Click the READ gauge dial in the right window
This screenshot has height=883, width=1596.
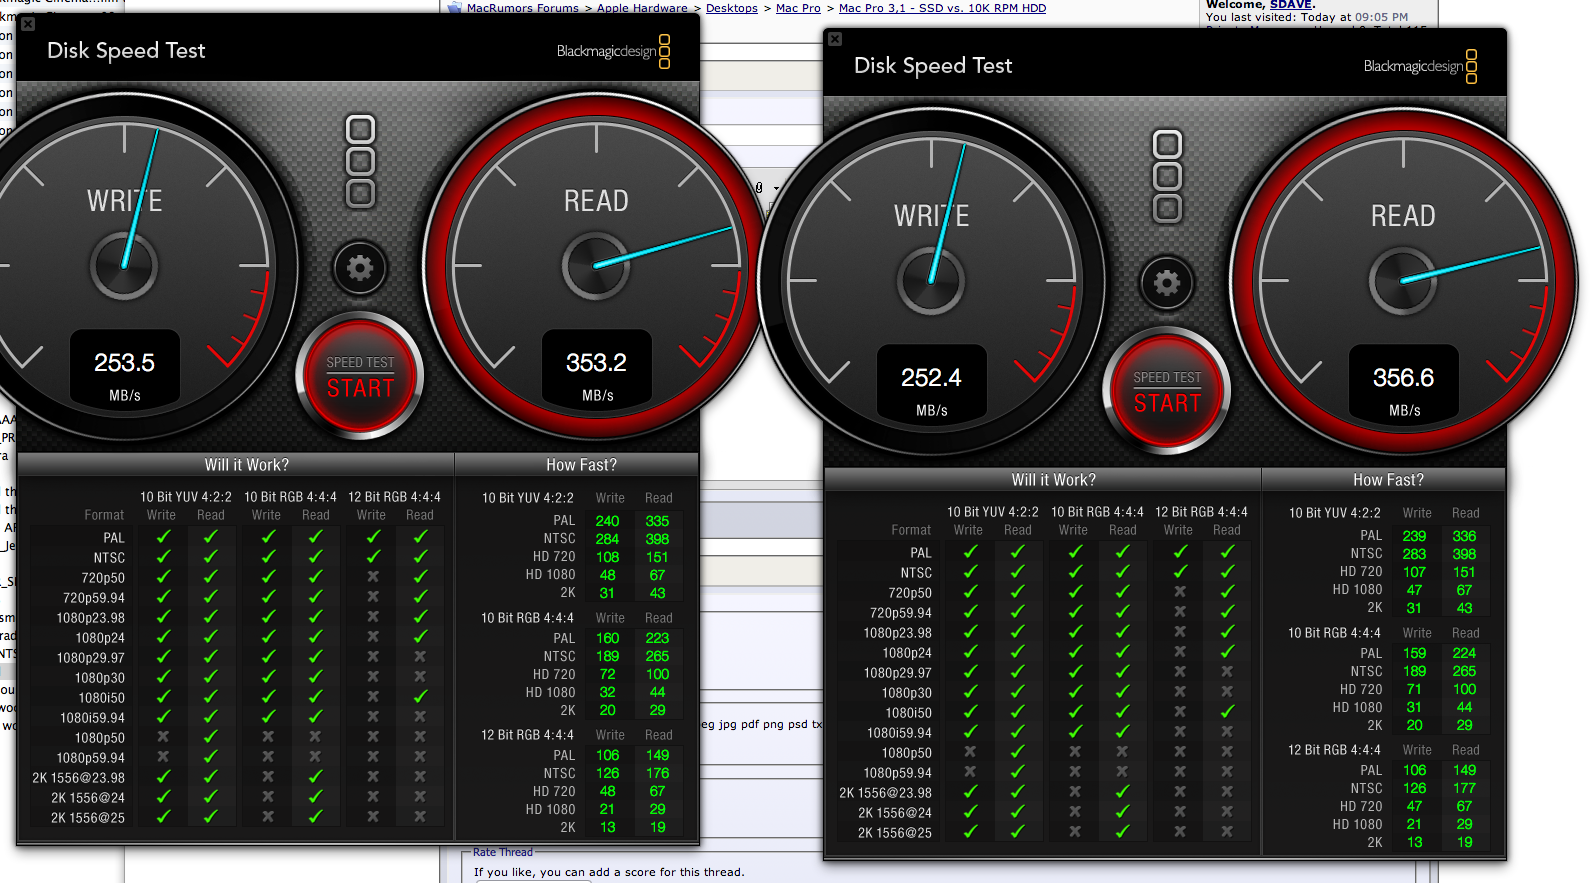point(1403,280)
